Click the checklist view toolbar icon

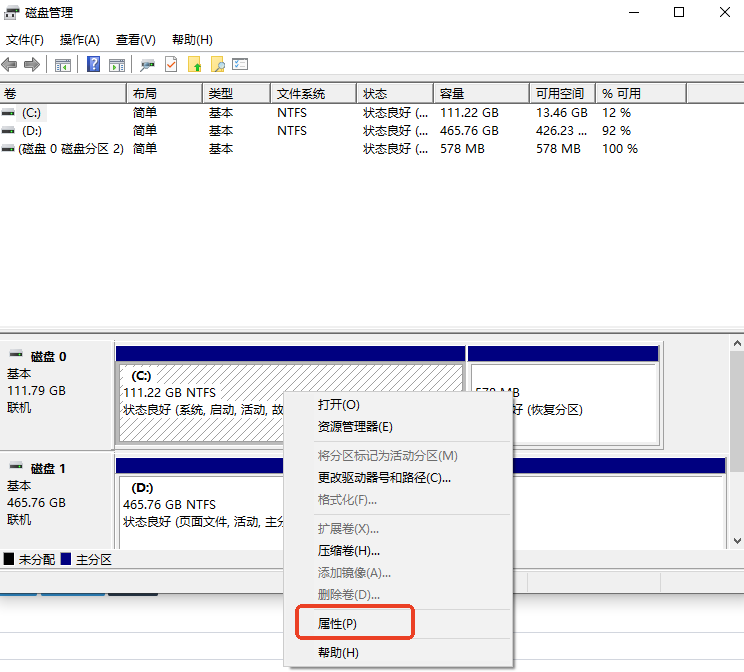(240, 65)
